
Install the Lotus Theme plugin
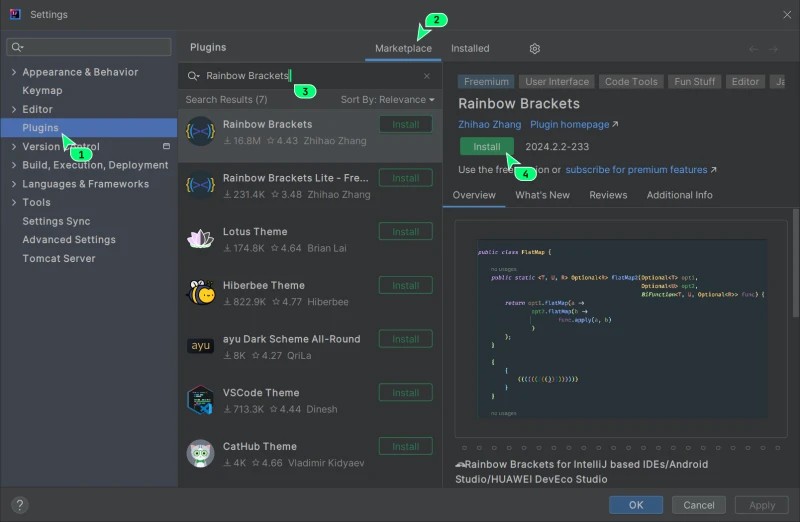click(x=406, y=232)
